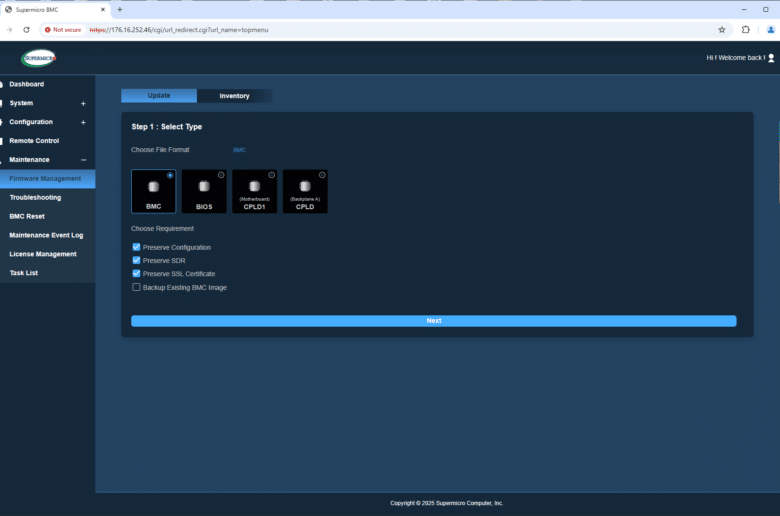Expand the System menu plus sign
This screenshot has height=516, width=780.
(x=83, y=103)
